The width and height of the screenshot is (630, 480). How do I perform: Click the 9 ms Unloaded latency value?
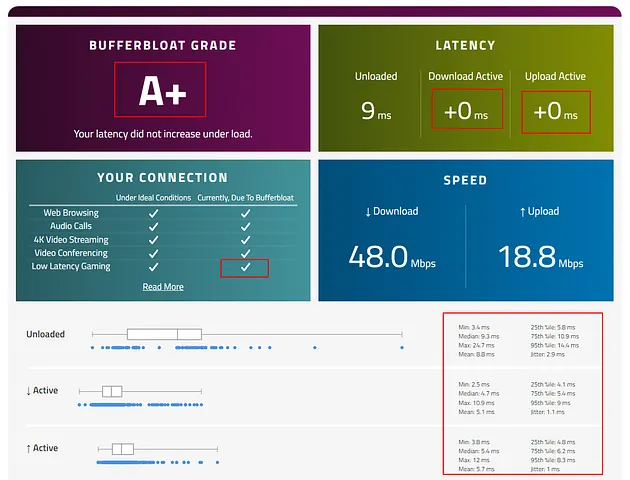[376, 111]
